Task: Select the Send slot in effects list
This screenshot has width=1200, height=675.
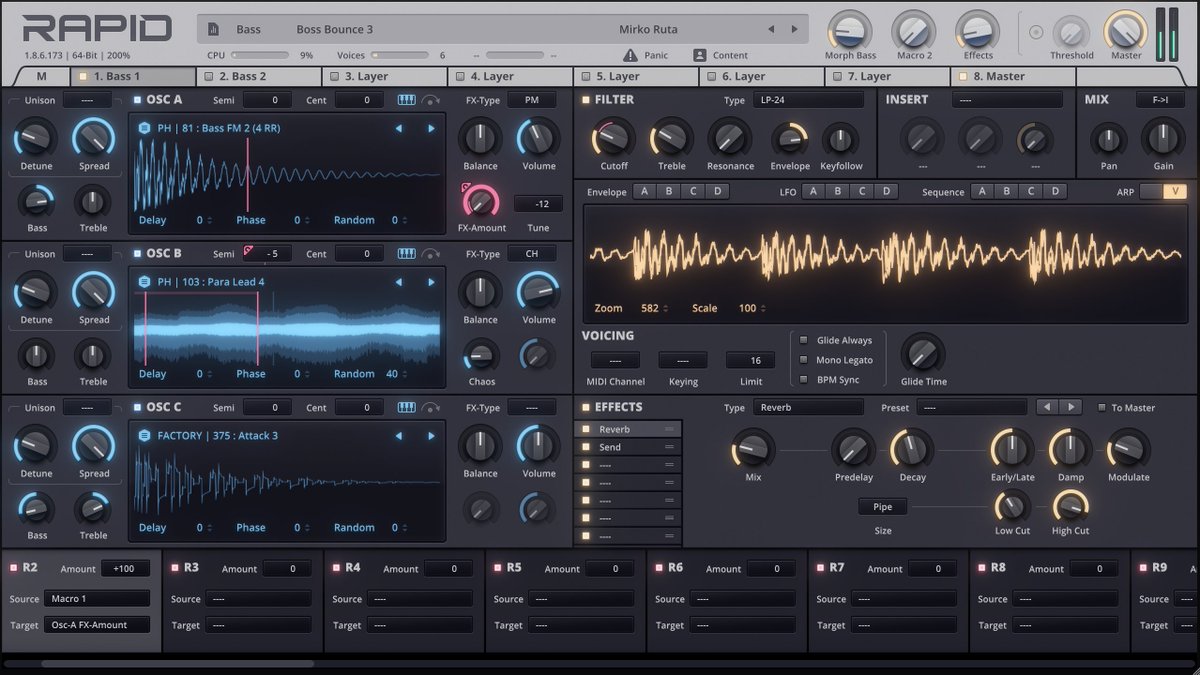Action: coord(630,447)
